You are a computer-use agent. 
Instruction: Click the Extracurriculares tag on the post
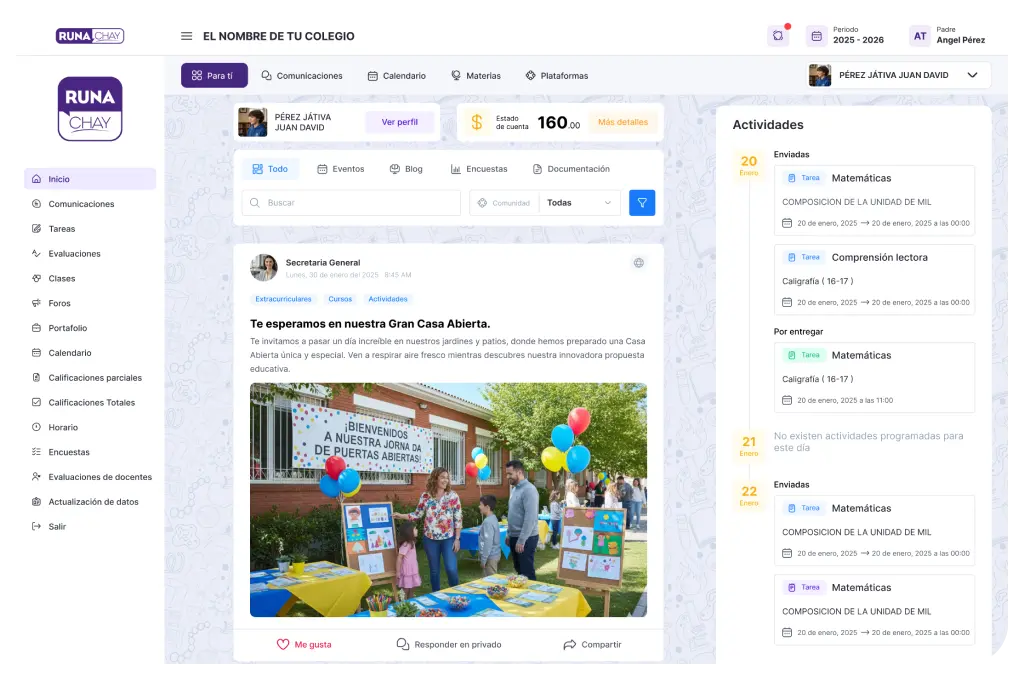[x=283, y=299]
